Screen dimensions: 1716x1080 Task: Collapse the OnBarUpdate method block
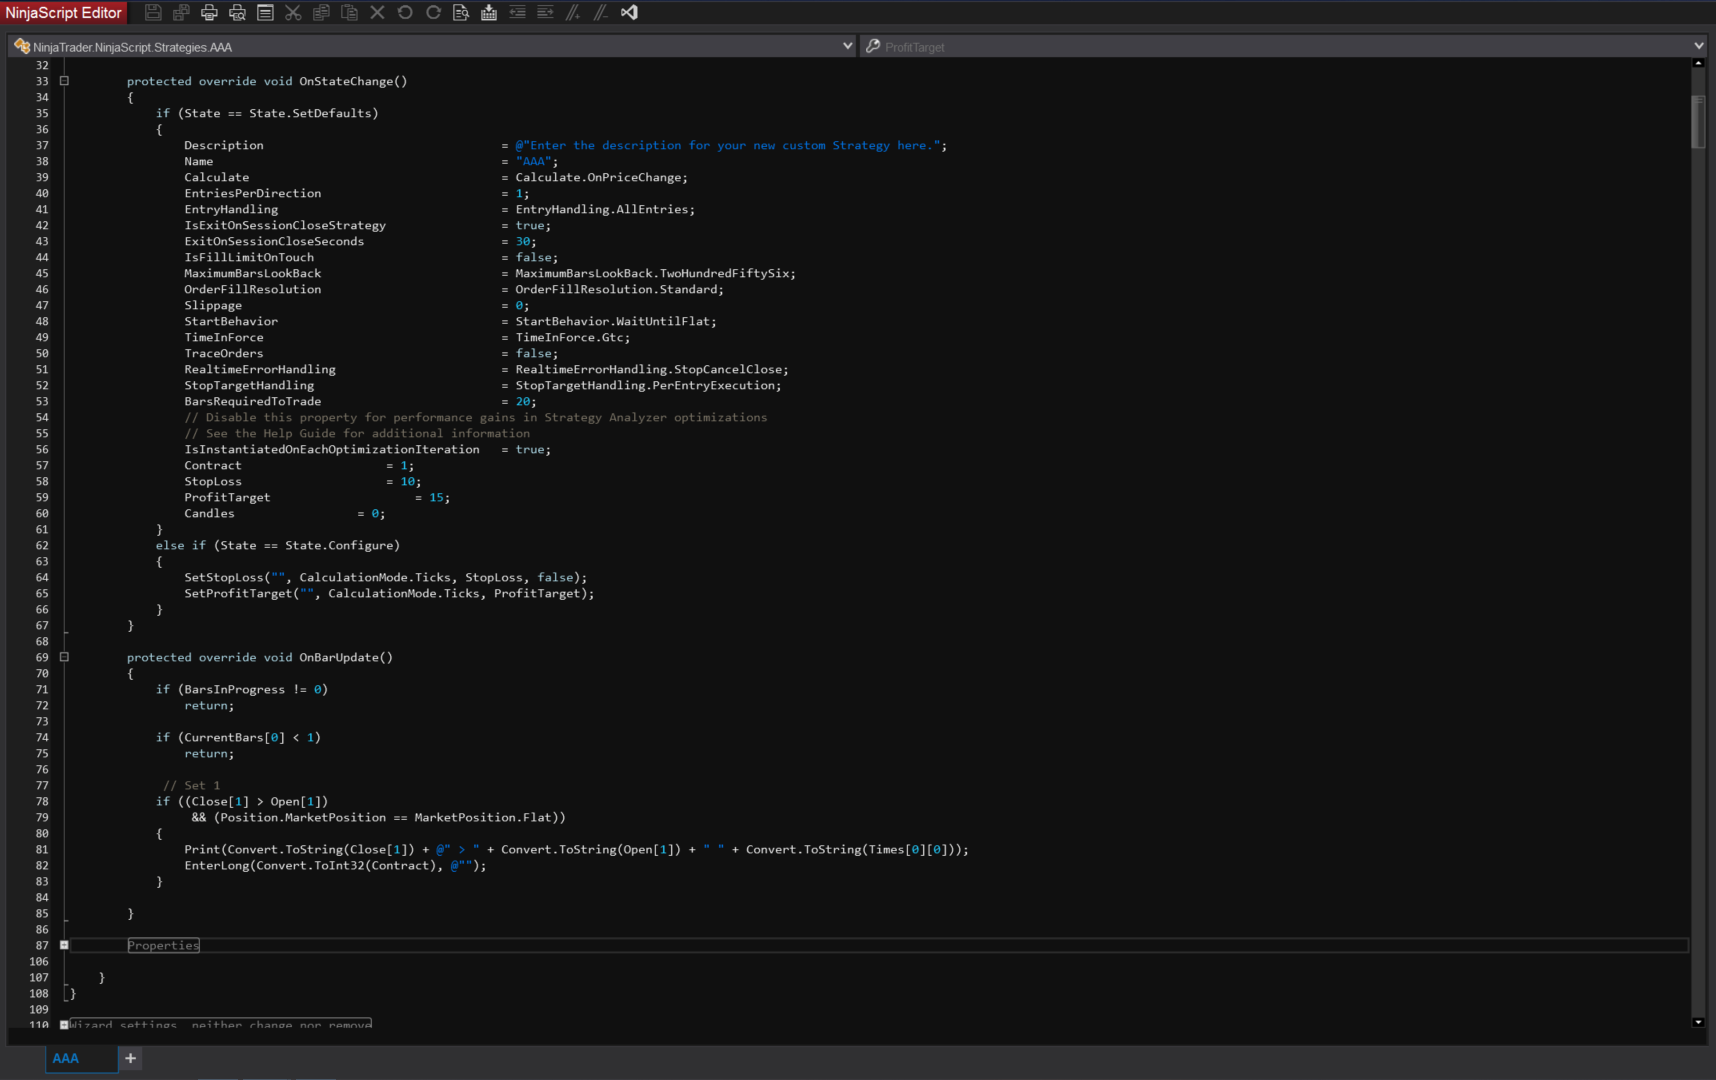pos(64,657)
